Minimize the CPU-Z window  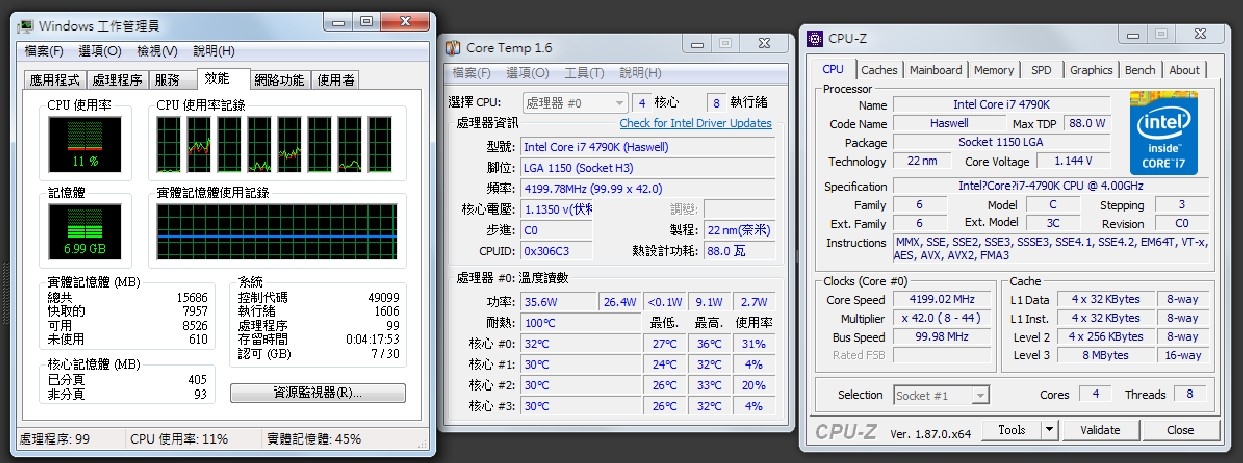point(1134,35)
